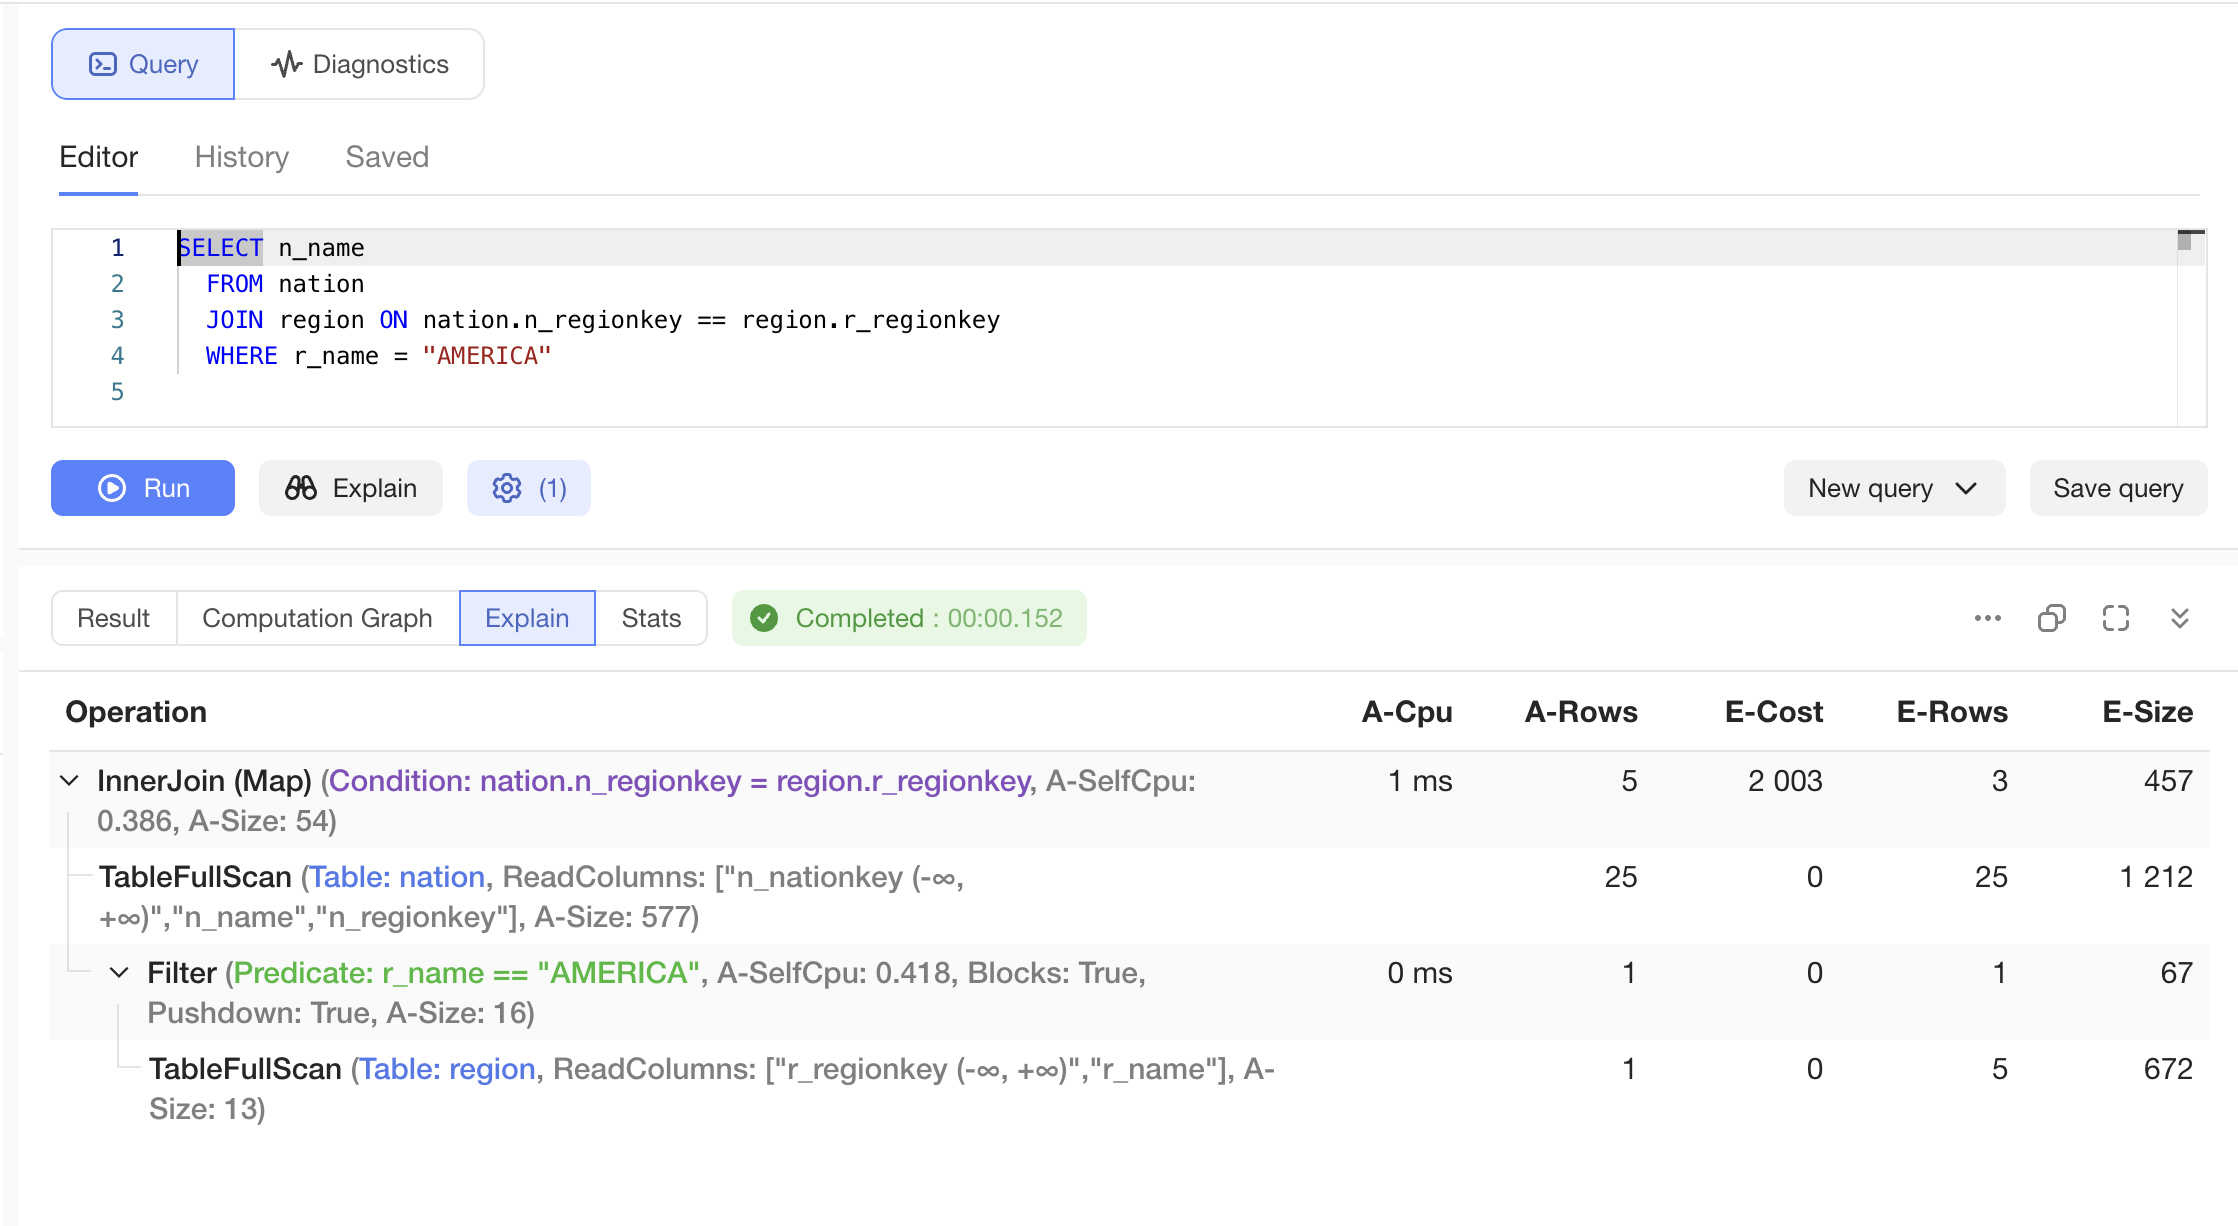Click the A-Cpu column header
The image size is (2238, 1226).
(x=1407, y=712)
